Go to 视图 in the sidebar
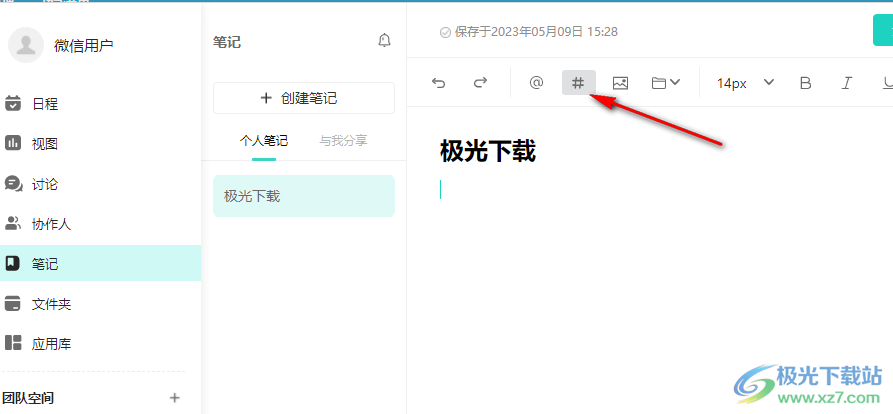Screen dimensions: 893x414 [45, 144]
